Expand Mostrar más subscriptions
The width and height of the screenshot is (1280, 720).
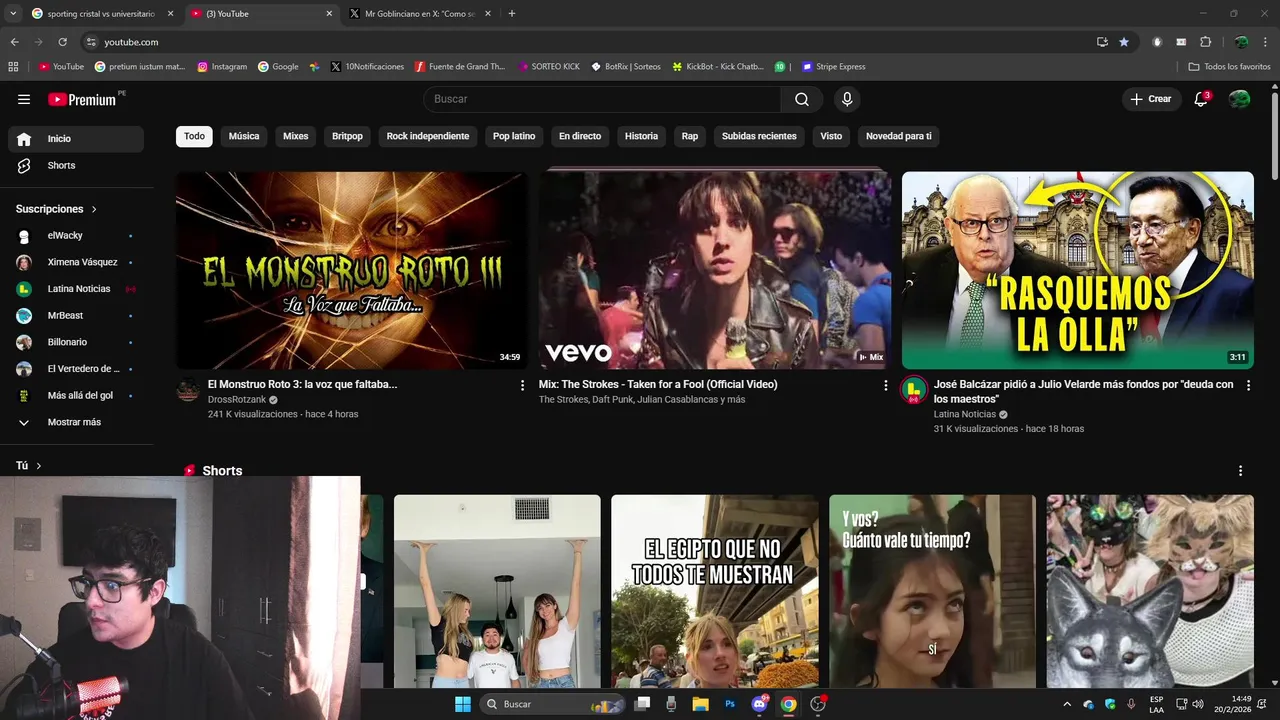pyautogui.click(x=76, y=422)
